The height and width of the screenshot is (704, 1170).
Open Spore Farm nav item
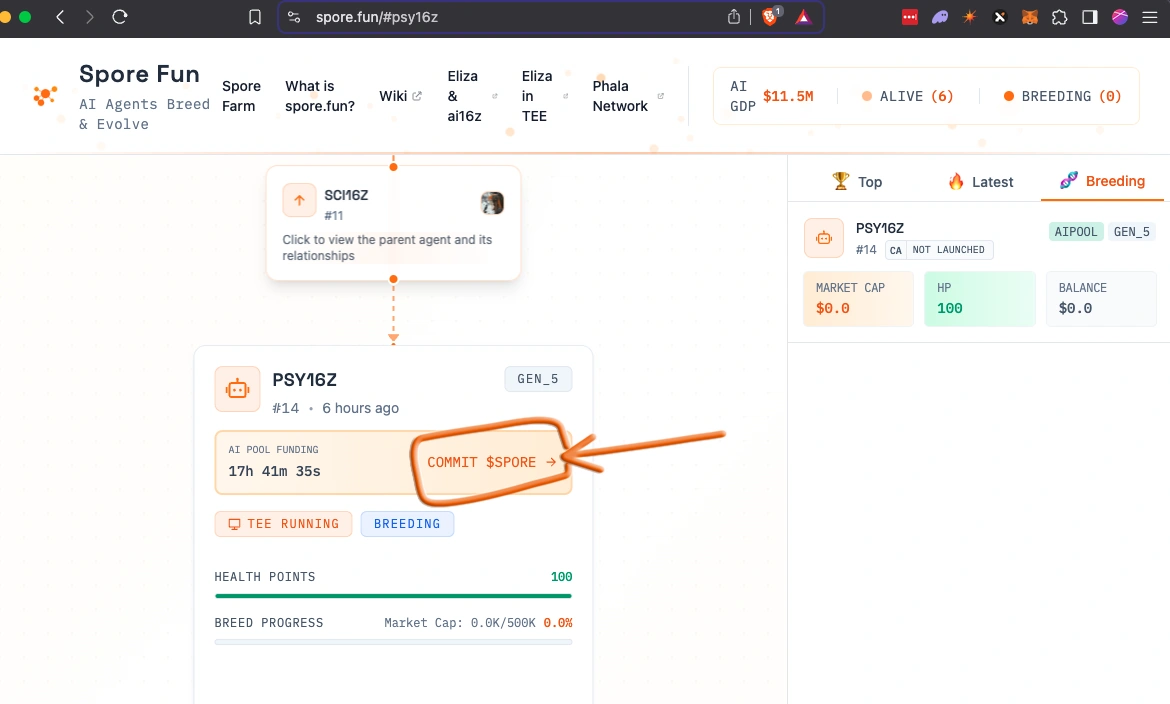click(241, 96)
